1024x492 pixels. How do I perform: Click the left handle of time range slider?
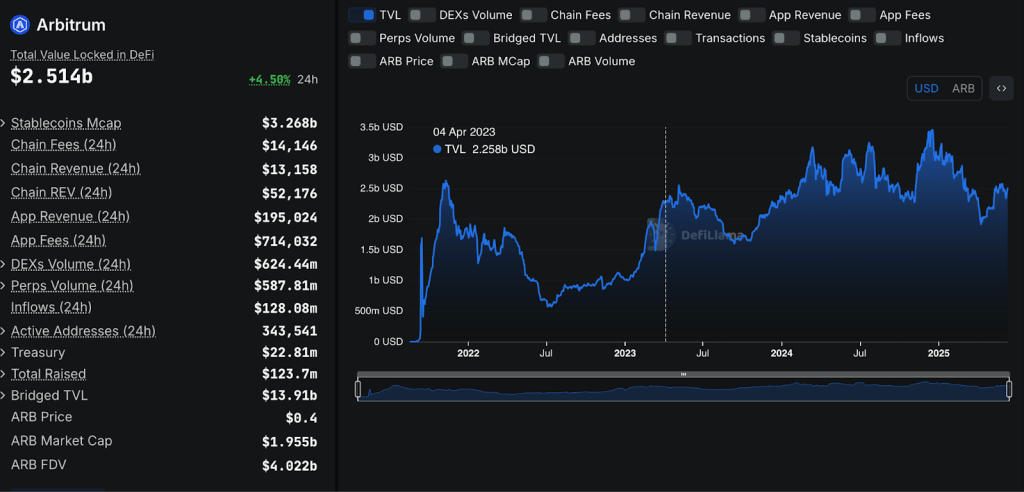[358, 389]
